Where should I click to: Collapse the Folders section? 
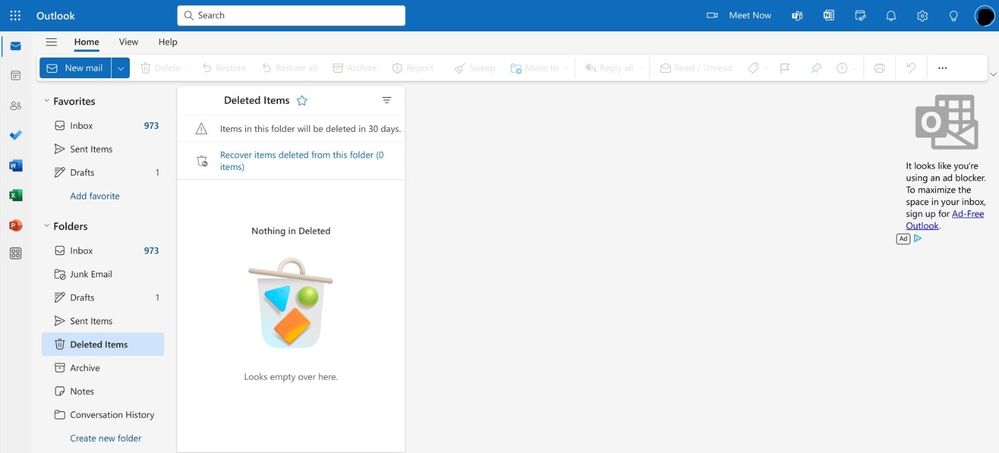[x=47, y=226]
